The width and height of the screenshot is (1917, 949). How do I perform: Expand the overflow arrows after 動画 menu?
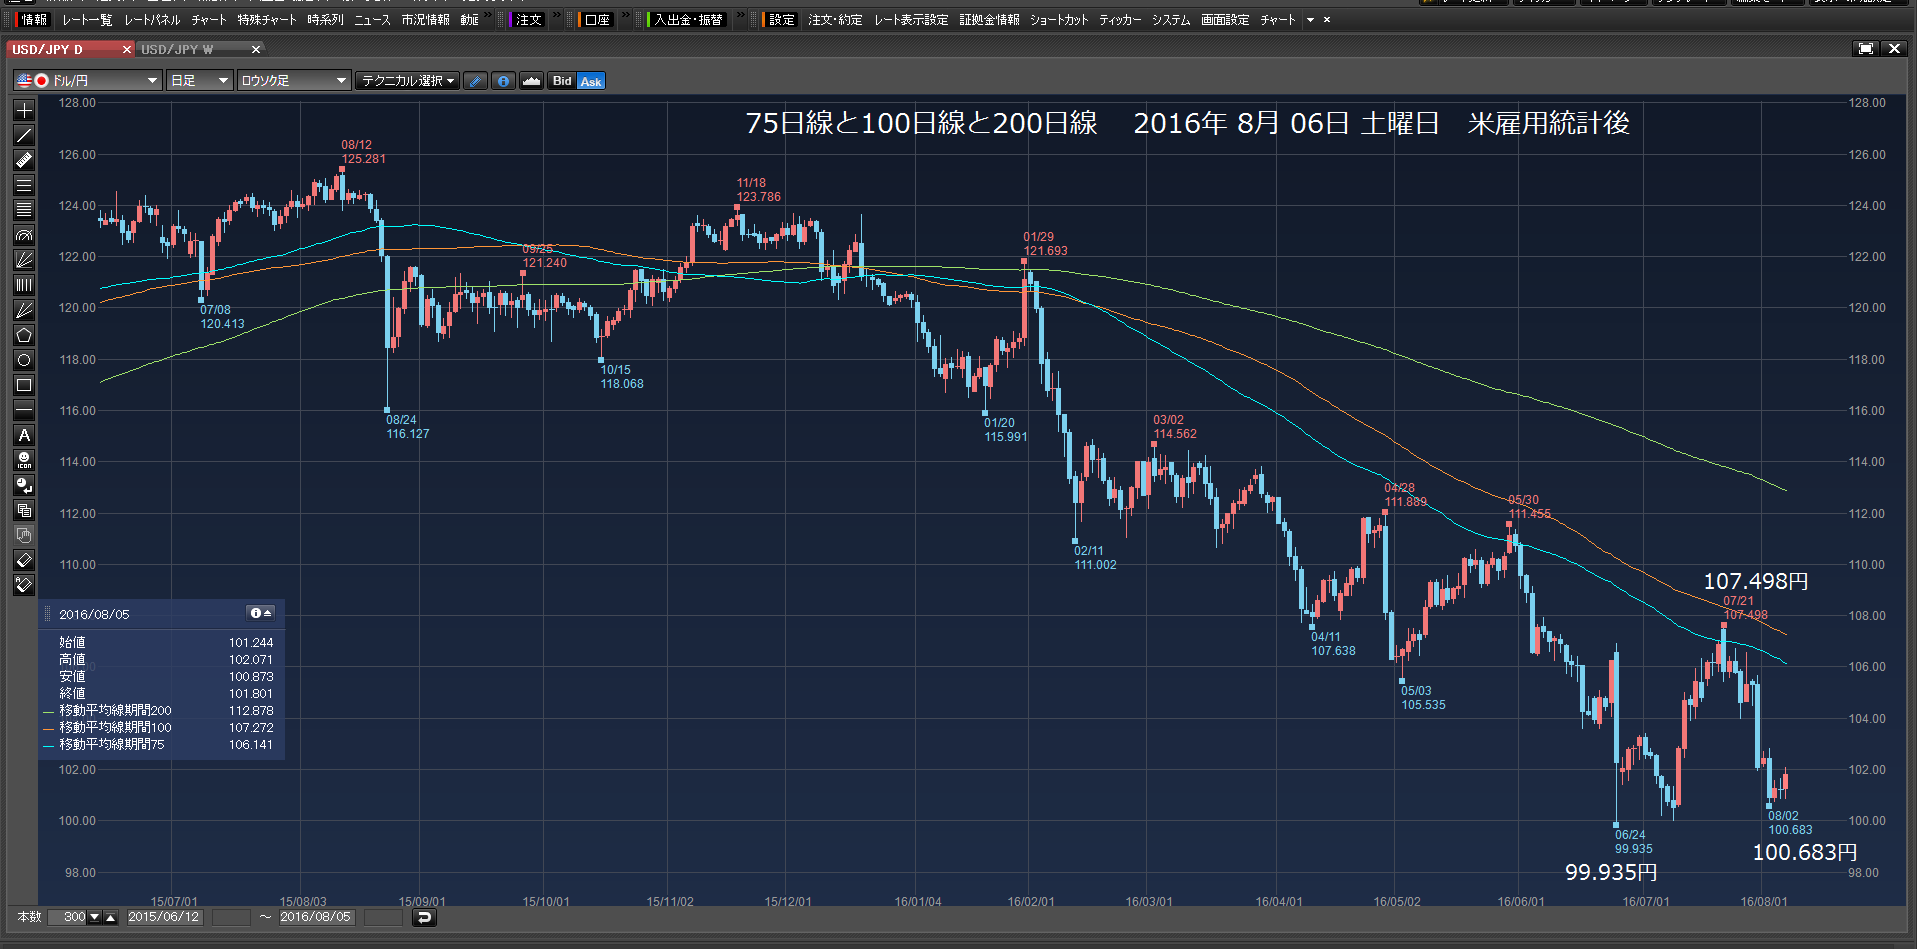pyautogui.click(x=489, y=16)
